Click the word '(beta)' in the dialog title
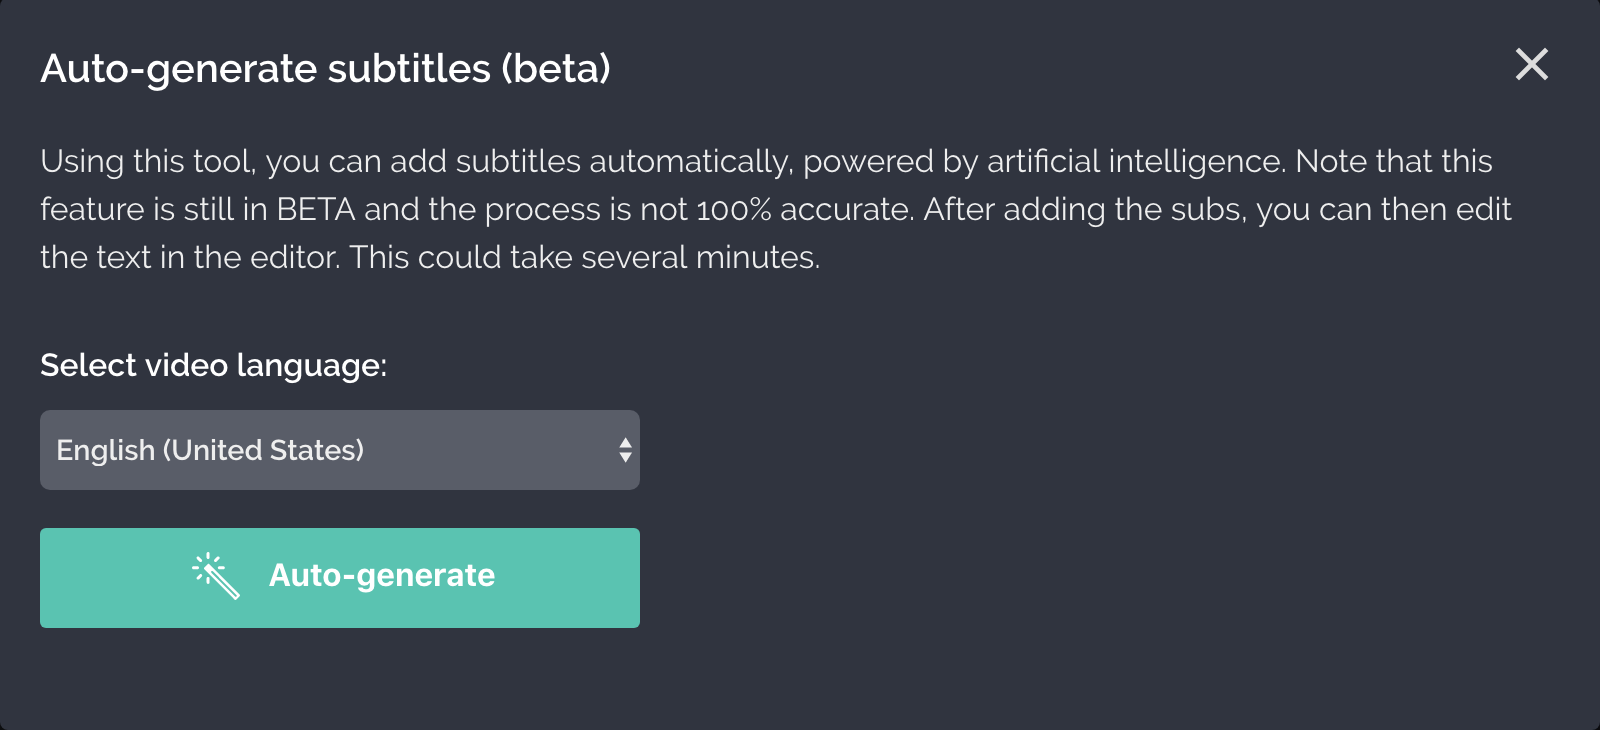Viewport: 1600px width, 730px height. (556, 69)
